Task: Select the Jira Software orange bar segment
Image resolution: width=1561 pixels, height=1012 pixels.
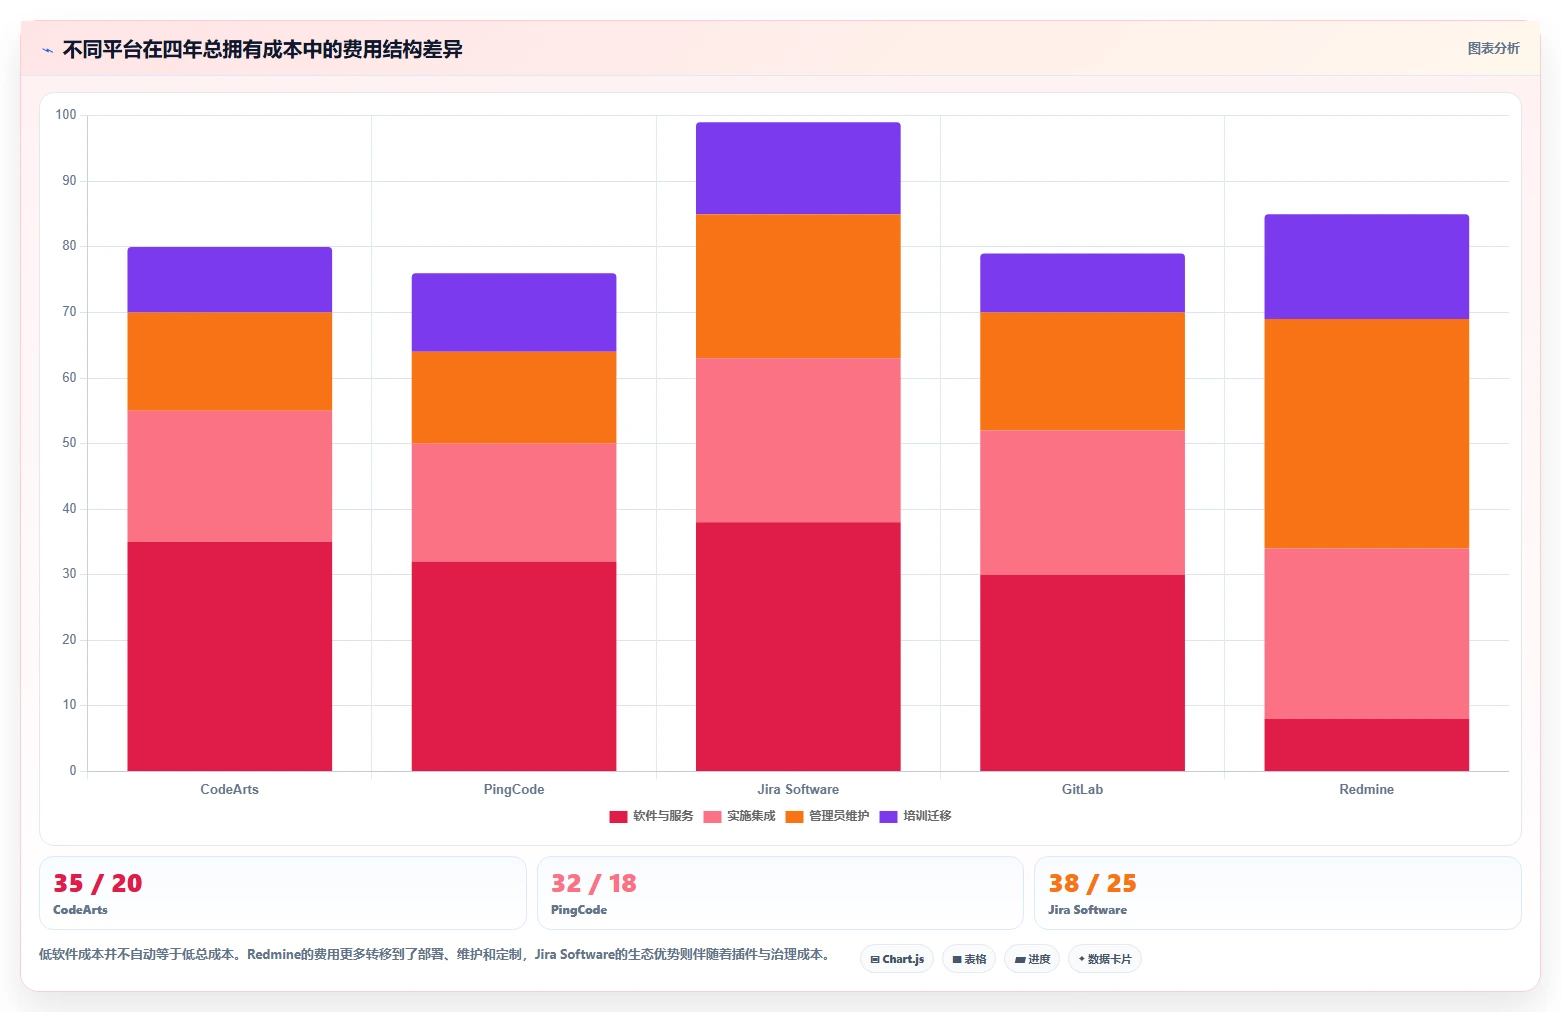Action: click(798, 286)
